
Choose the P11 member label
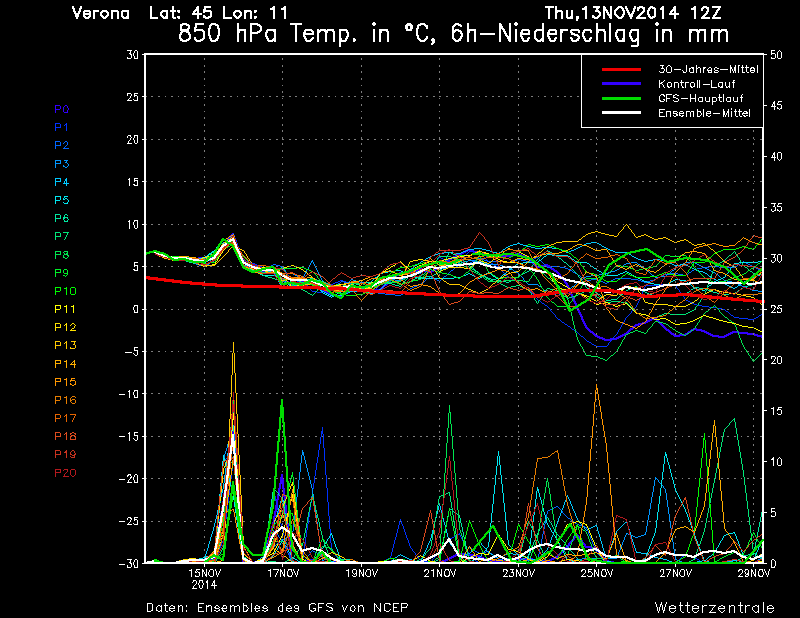pos(65,309)
